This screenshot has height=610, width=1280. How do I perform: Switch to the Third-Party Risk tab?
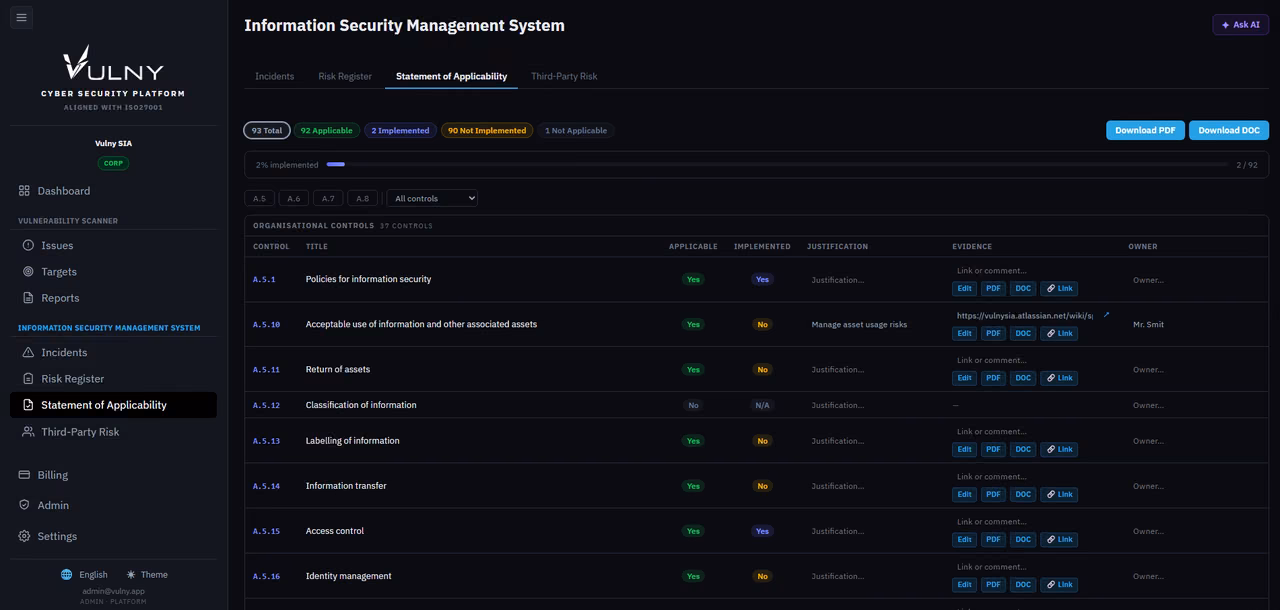[x=564, y=76]
